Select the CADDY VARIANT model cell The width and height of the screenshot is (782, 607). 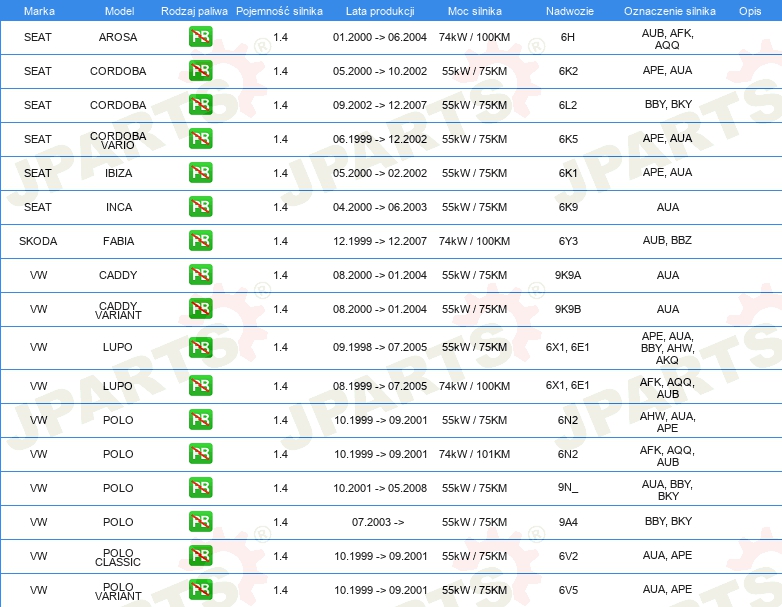[118, 310]
